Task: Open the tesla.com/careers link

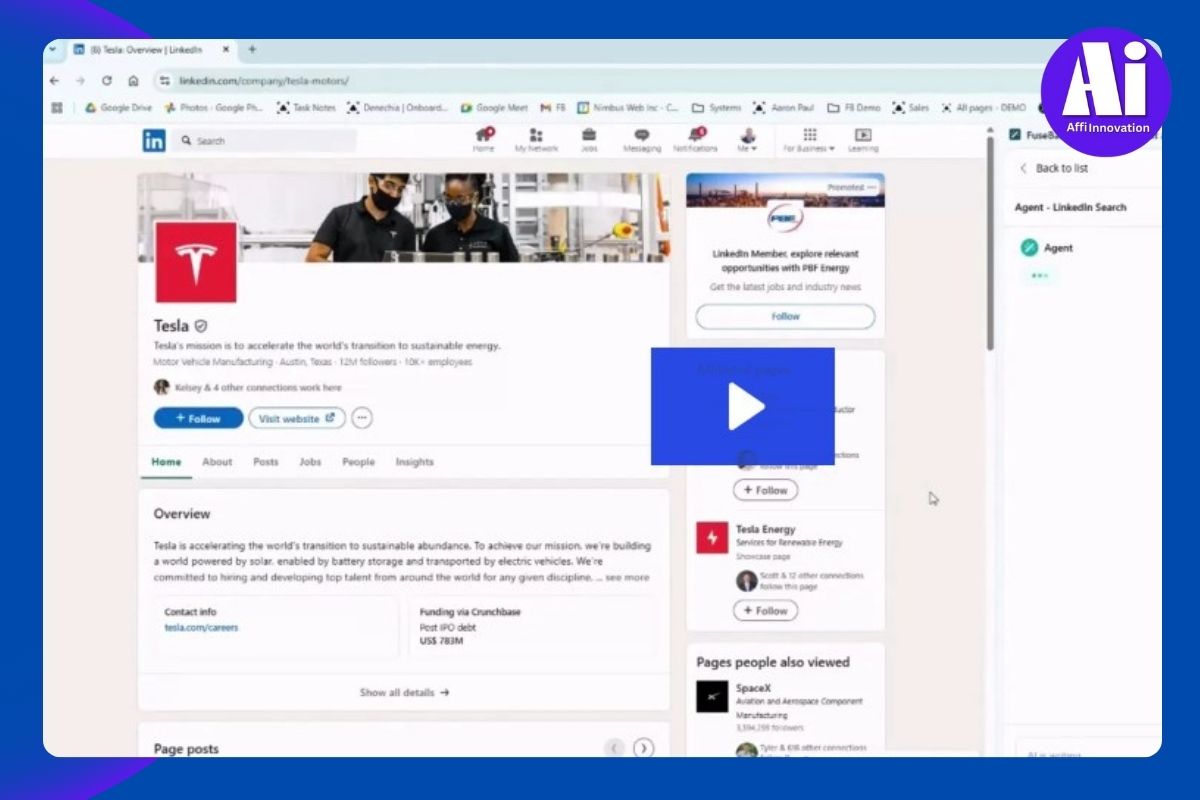Action: pos(201,628)
